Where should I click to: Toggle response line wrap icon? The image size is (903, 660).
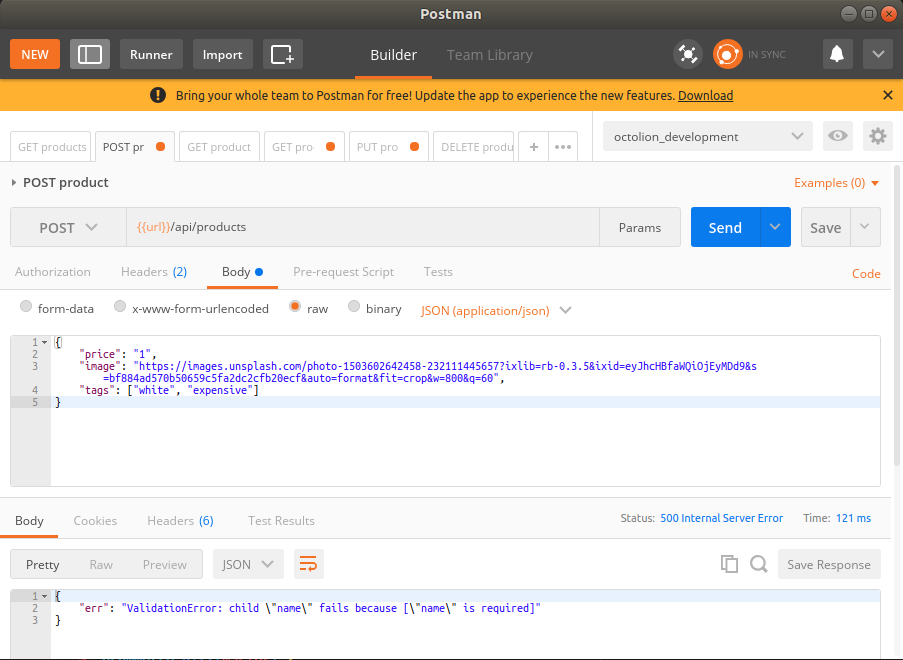click(x=309, y=564)
